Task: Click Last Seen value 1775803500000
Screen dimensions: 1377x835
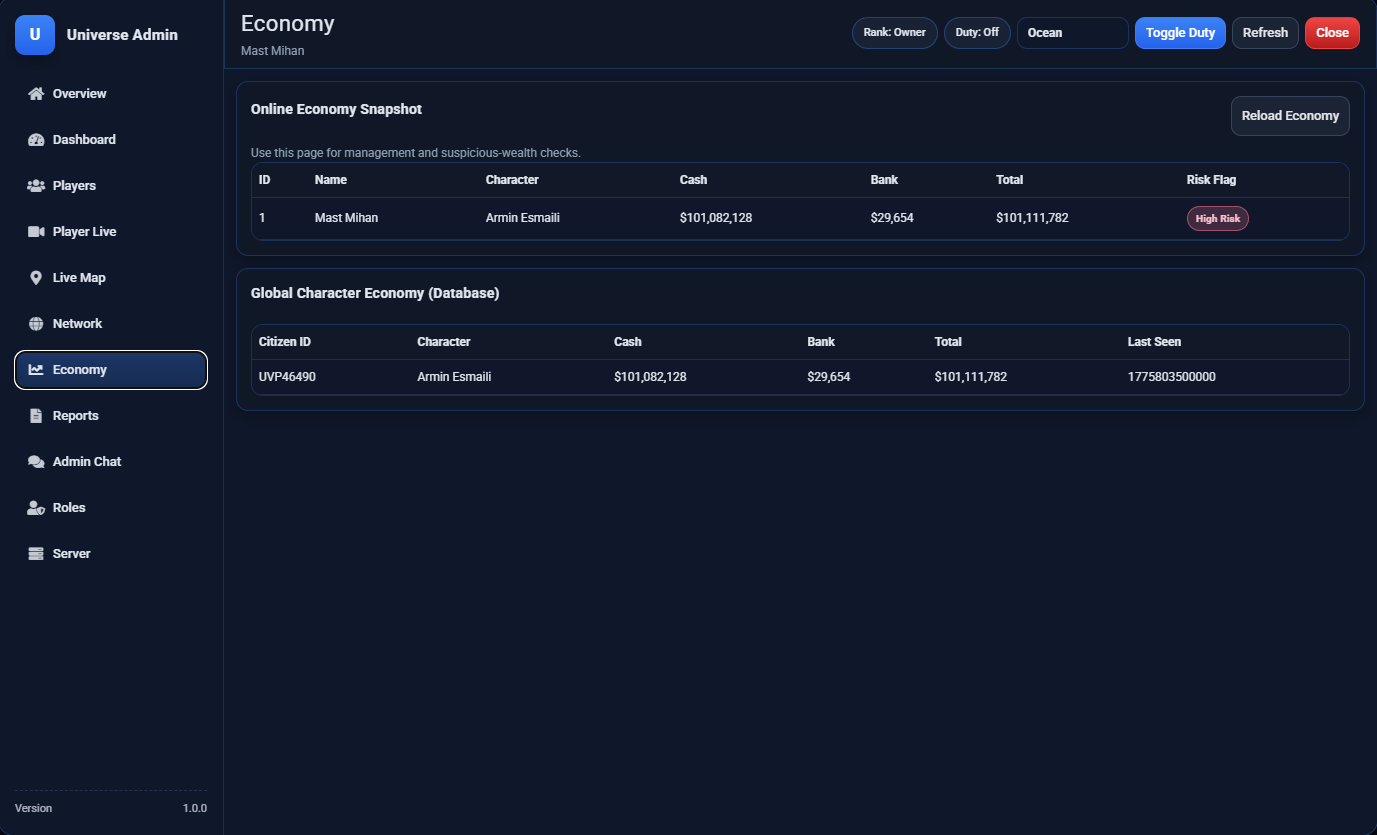Action: [1172, 378]
